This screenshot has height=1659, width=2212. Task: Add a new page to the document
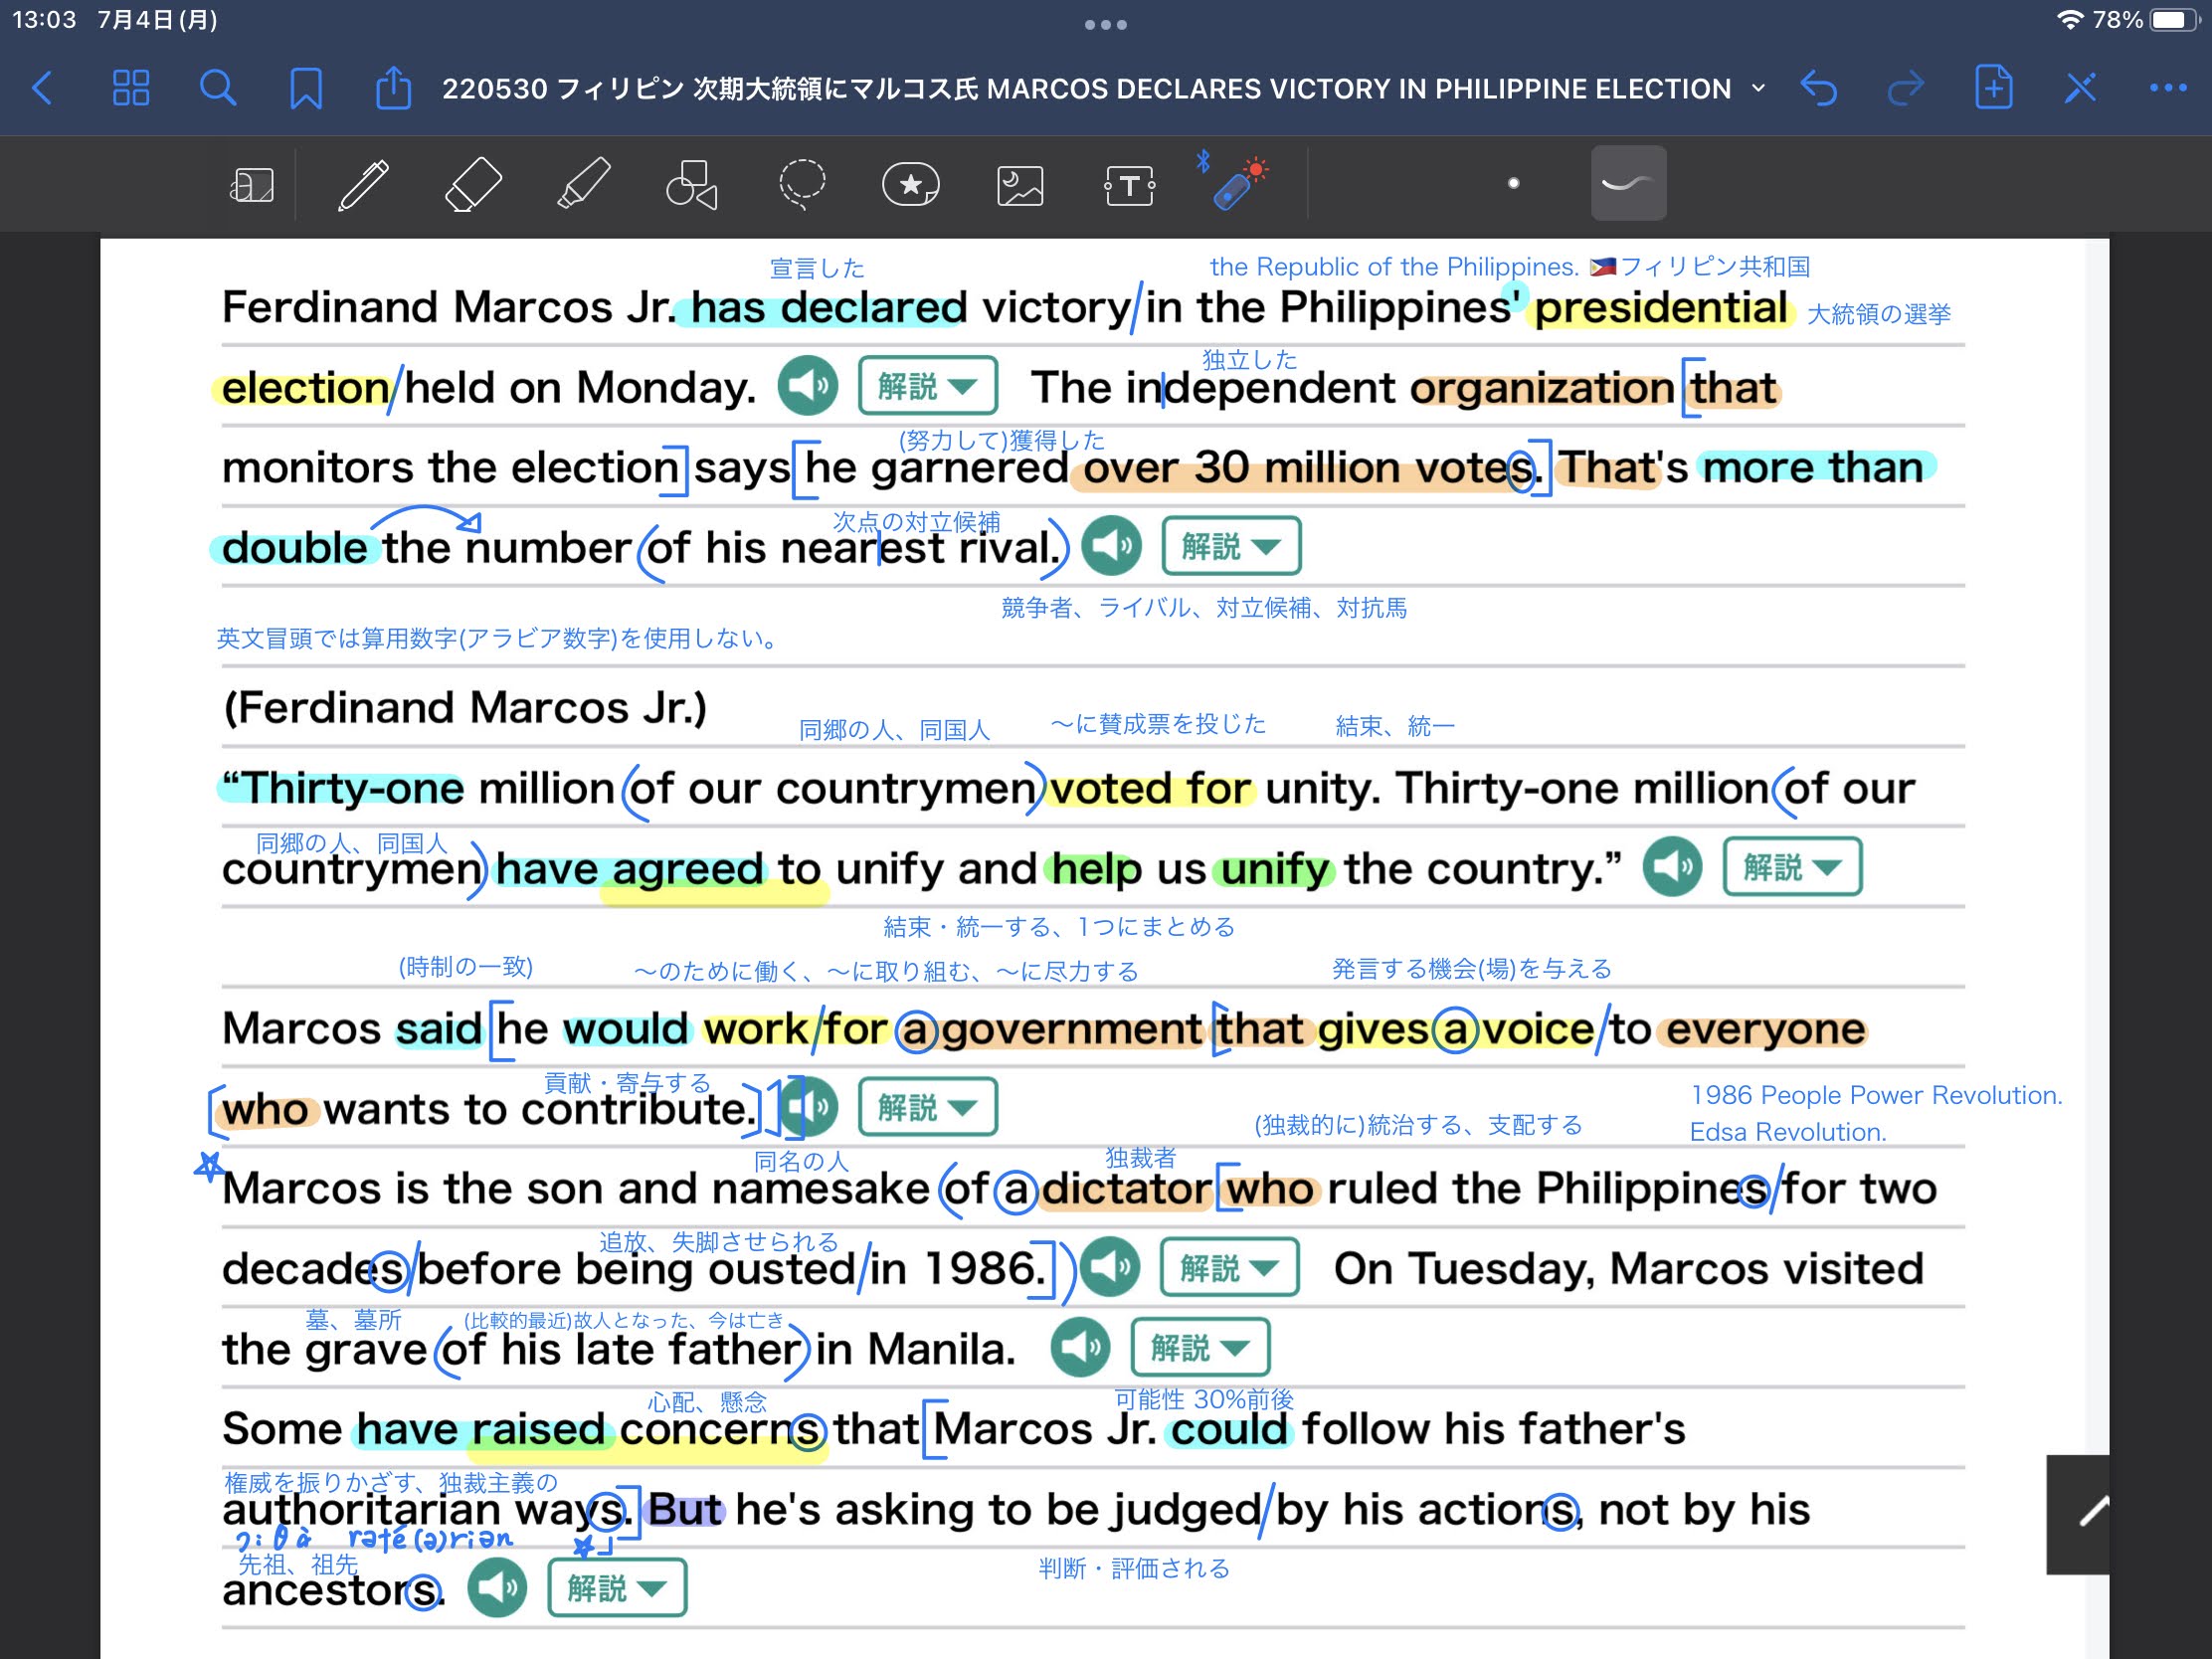[1993, 87]
